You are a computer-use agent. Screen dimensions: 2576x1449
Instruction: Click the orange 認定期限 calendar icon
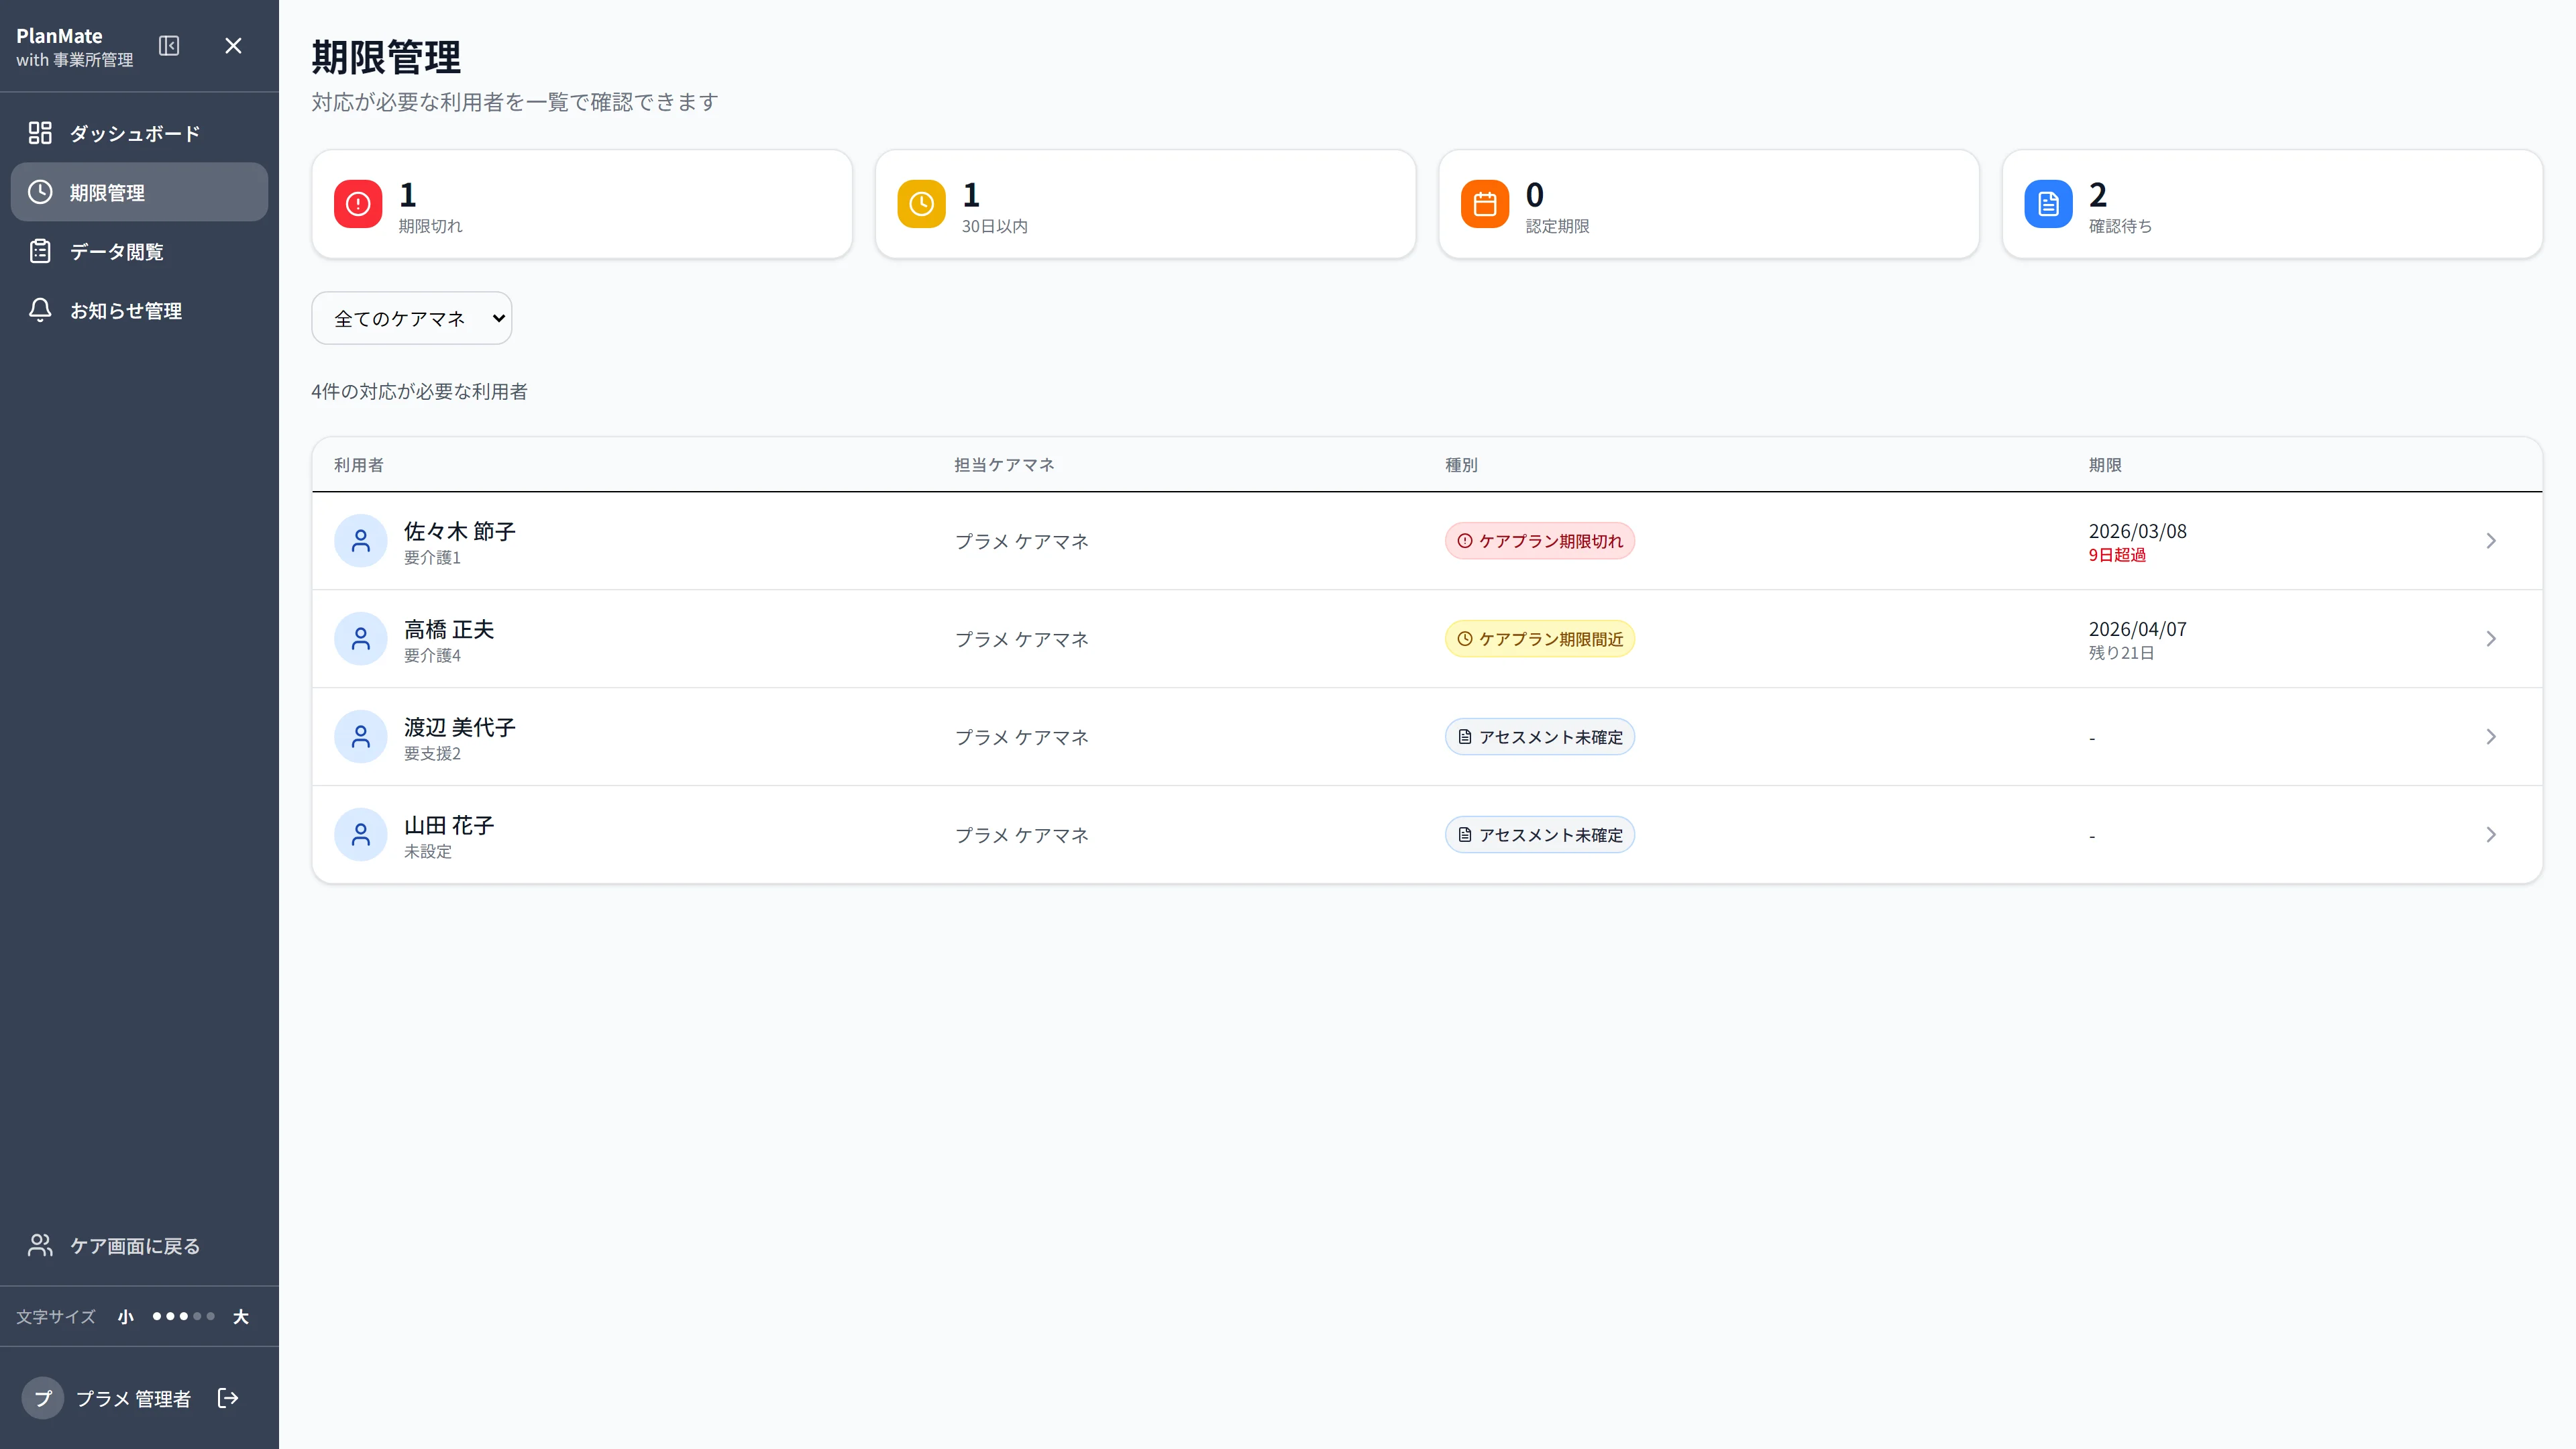(1485, 204)
